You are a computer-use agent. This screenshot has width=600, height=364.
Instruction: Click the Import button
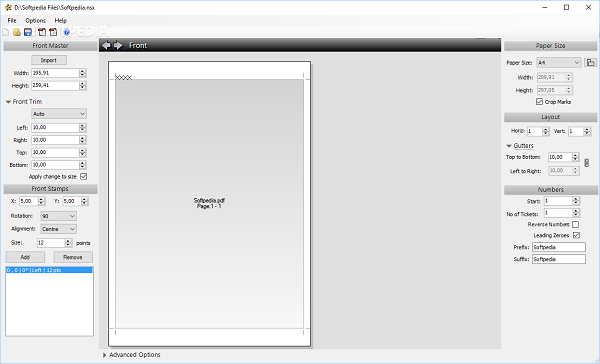click(49, 60)
